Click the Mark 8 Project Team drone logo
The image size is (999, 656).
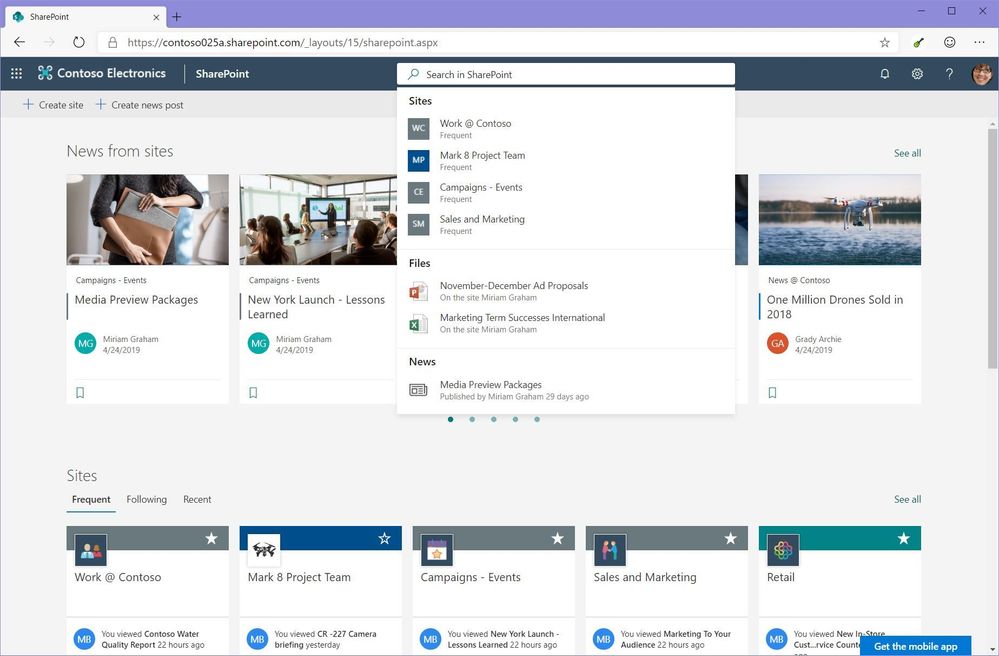tap(264, 550)
